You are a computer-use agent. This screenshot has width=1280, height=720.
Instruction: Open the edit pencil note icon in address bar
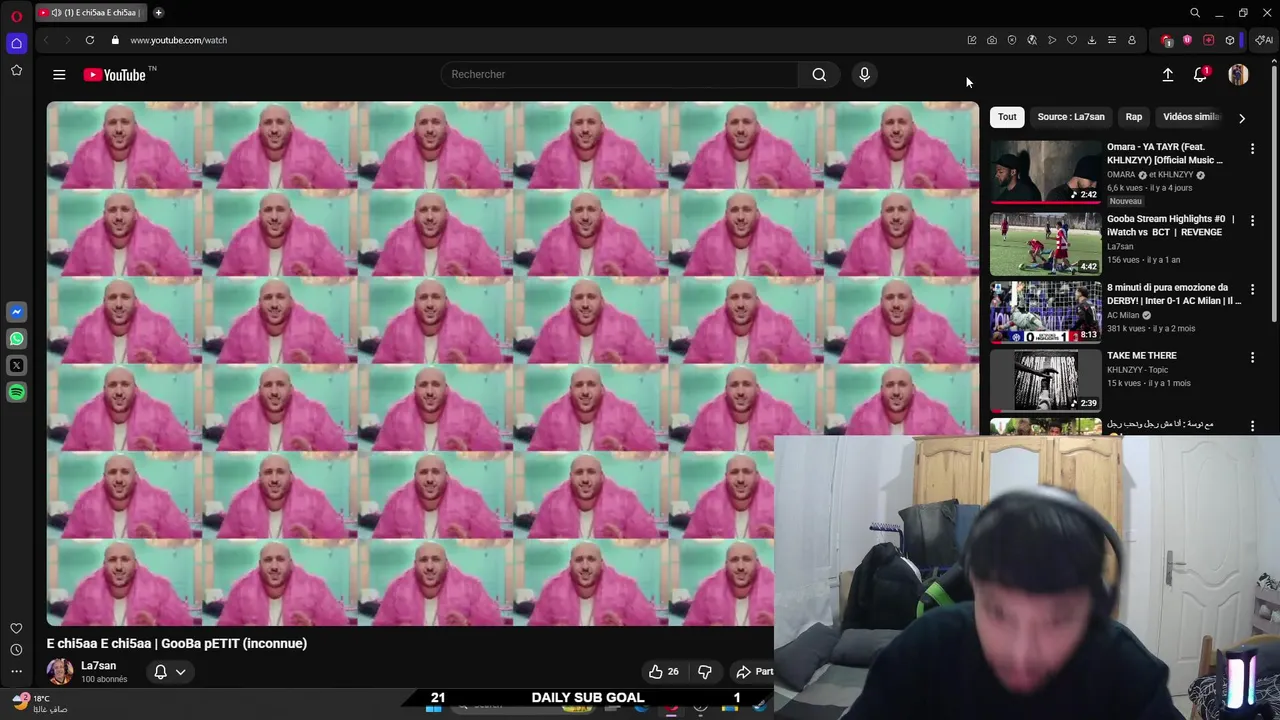971,40
